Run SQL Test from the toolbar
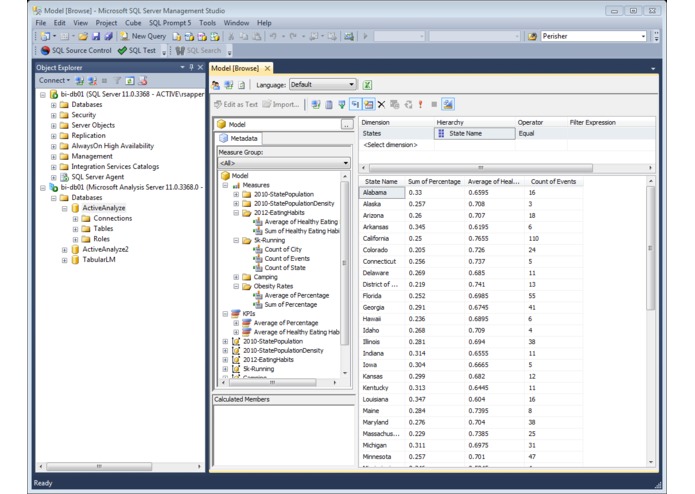This screenshot has height=494, width=695. (137, 51)
